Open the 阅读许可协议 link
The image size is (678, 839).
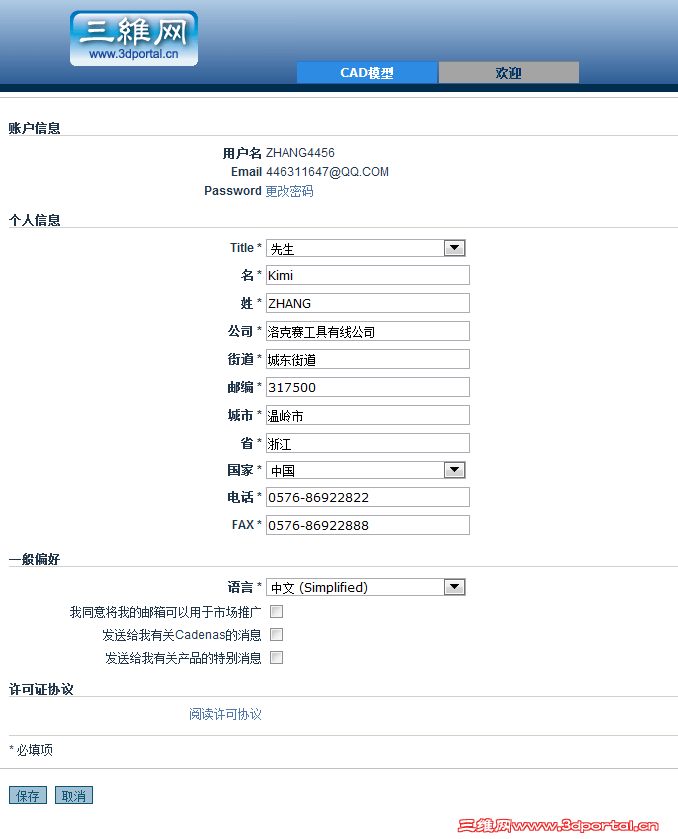225,714
